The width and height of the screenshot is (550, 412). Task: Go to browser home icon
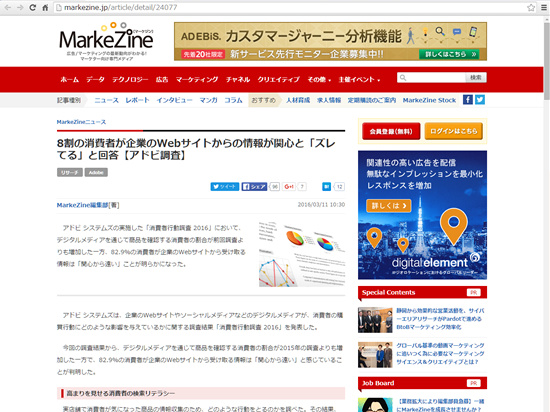pyautogui.click(x=45, y=7)
